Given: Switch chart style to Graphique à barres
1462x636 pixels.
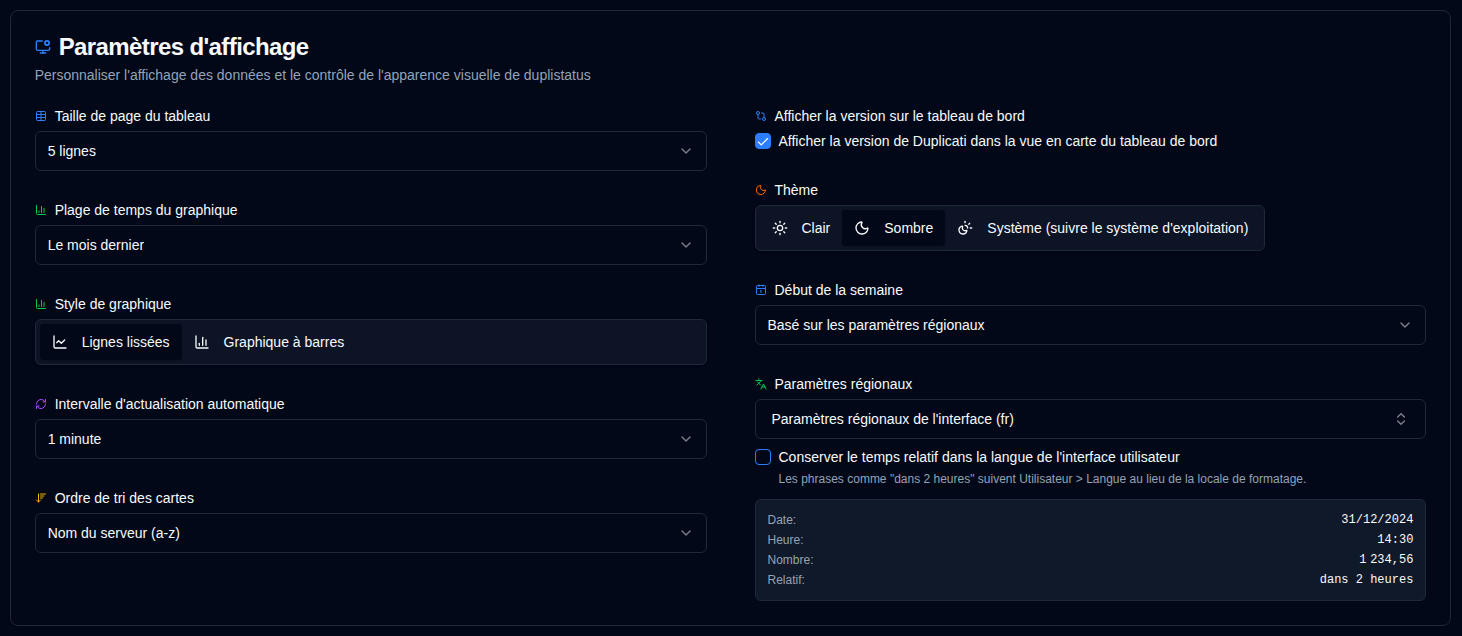Looking at the screenshot, I should 269,342.
